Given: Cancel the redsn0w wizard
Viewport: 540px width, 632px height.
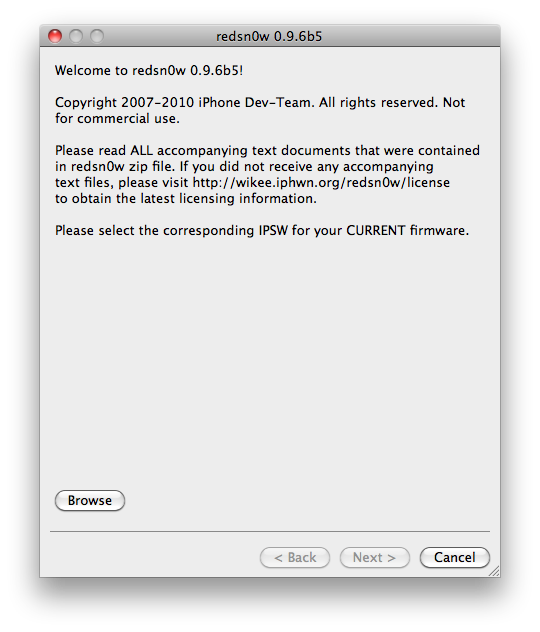Looking at the screenshot, I should (455, 557).
